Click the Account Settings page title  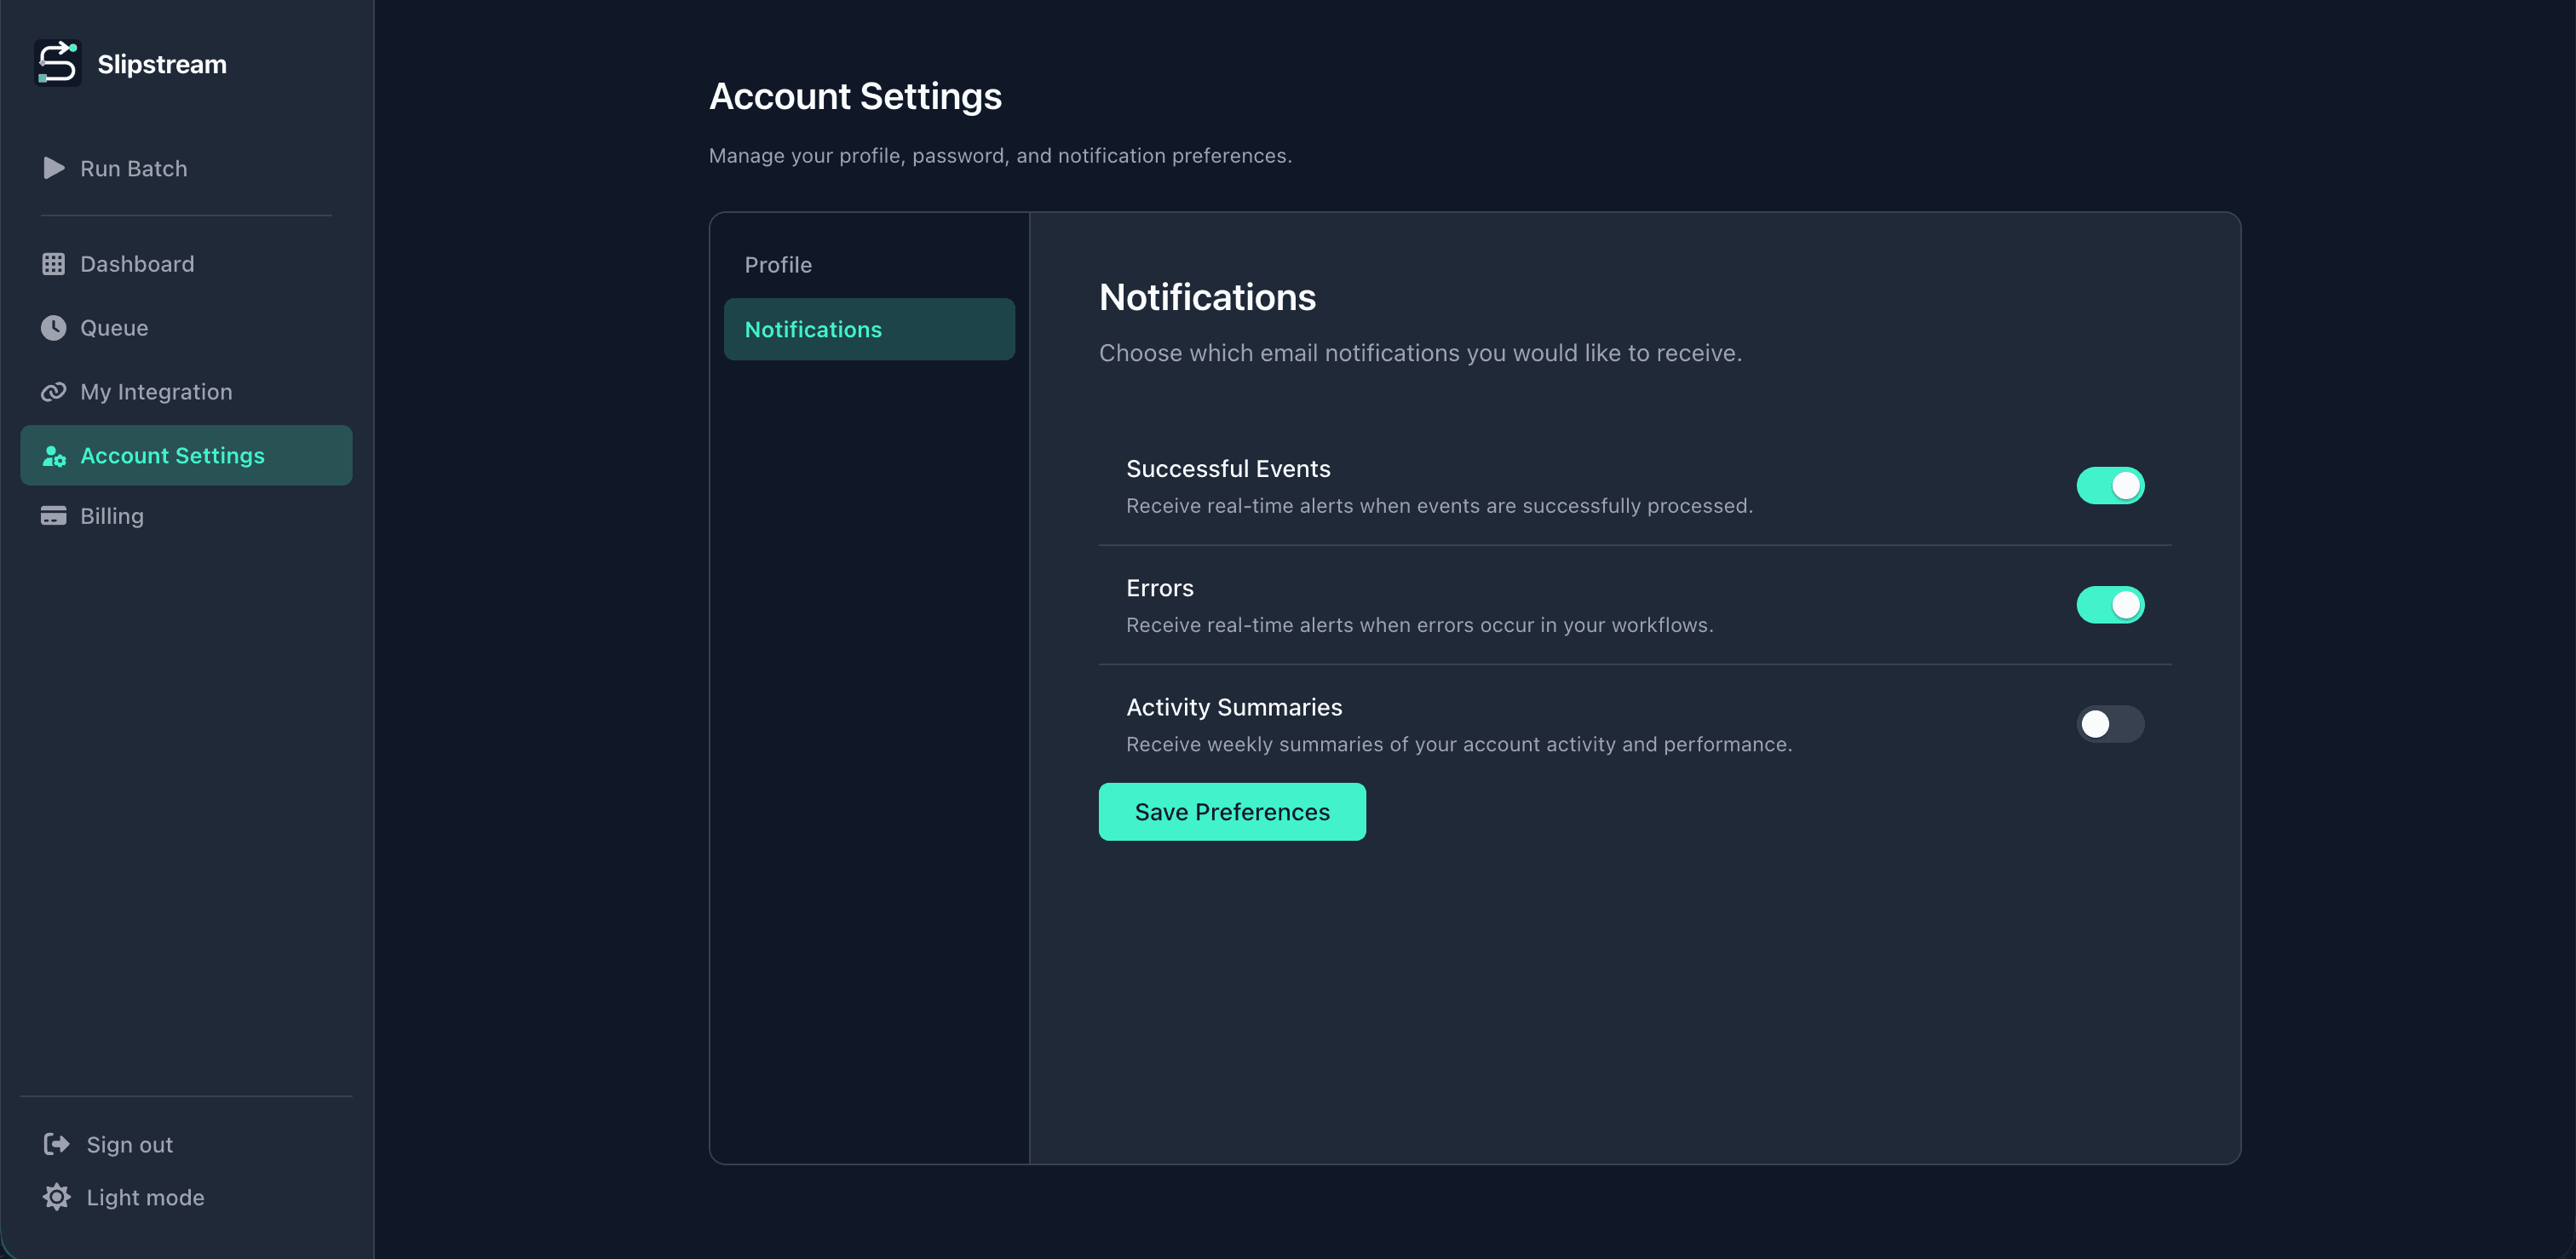click(x=855, y=96)
